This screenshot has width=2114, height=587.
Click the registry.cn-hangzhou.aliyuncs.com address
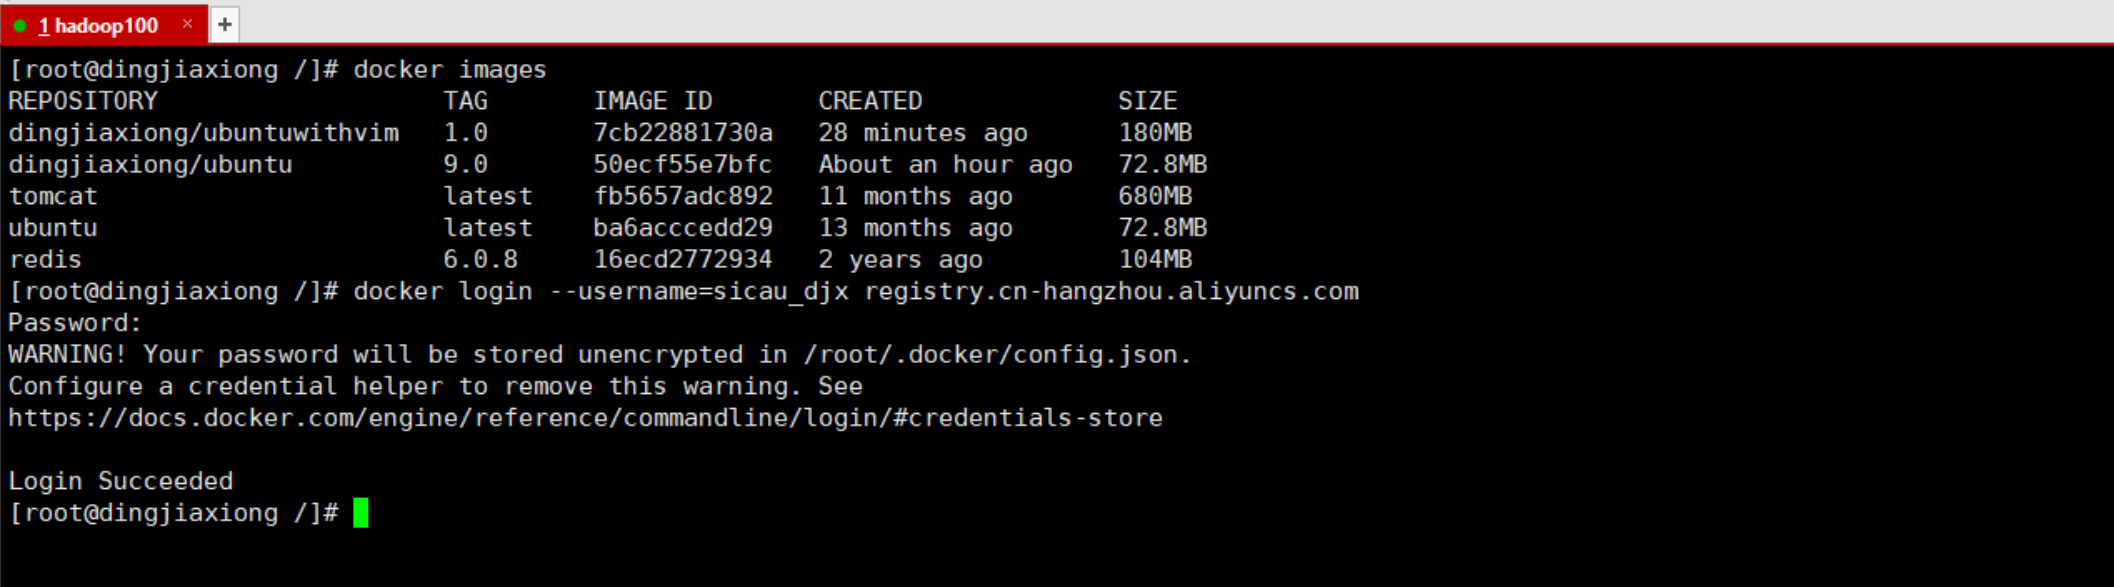click(1111, 292)
